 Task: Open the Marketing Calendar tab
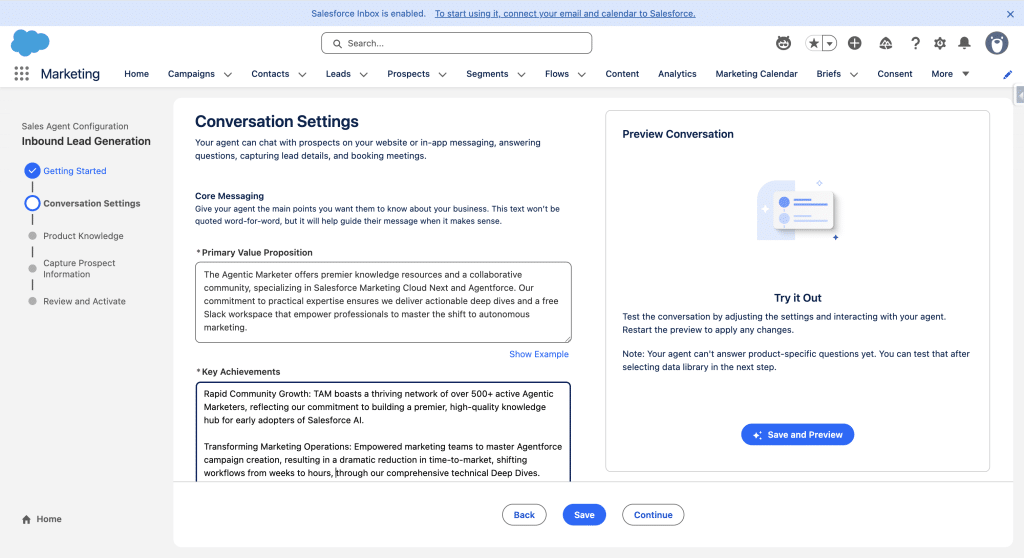(x=756, y=74)
